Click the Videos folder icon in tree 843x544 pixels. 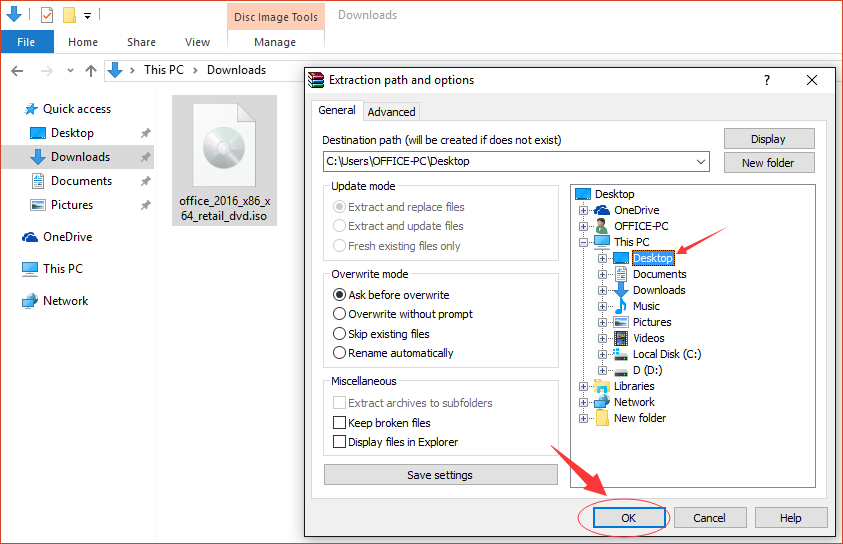pos(621,338)
